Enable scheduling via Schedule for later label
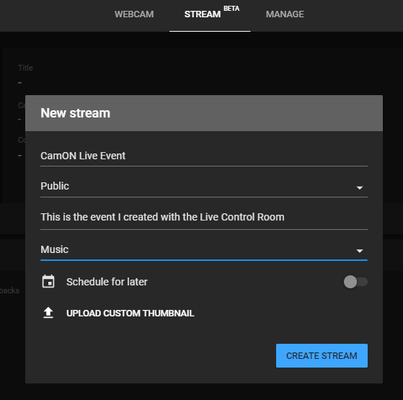Viewport: 403px width, 400px height. click(107, 282)
